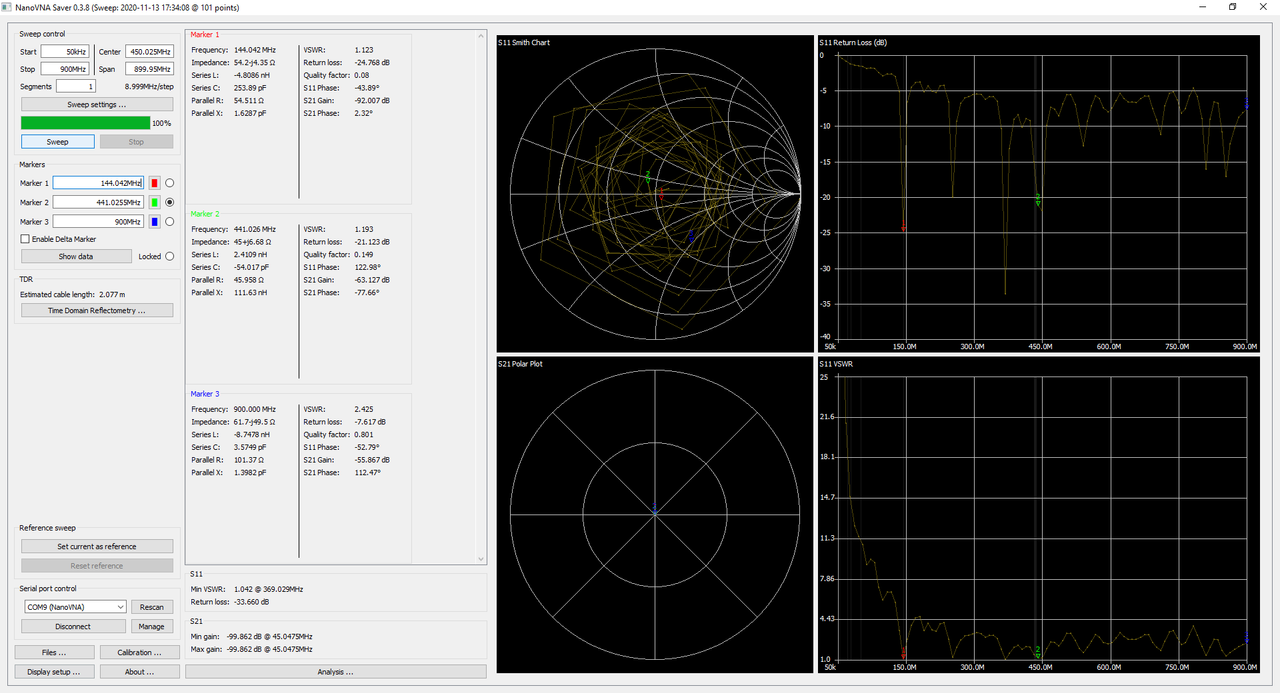This screenshot has width=1280, height=693.
Task: Click the S11 VSWR chart
Action: [1039, 515]
